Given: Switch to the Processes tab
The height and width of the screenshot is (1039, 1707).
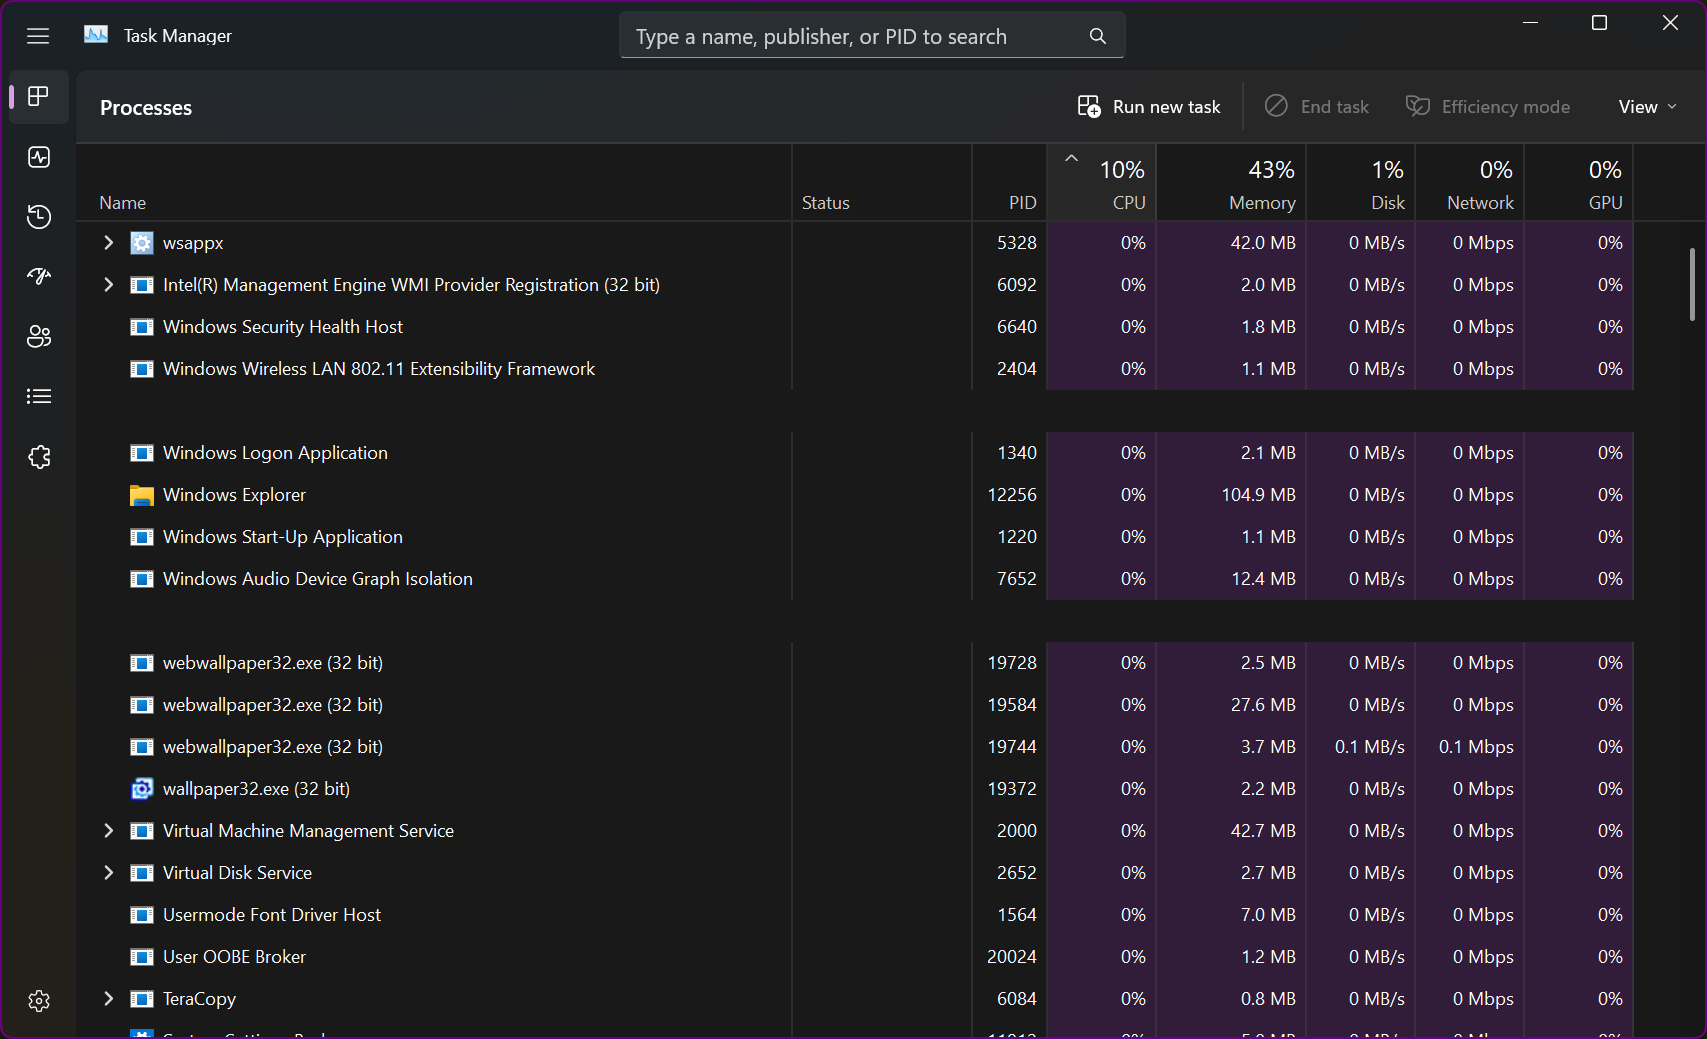Looking at the screenshot, I should [x=38, y=97].
